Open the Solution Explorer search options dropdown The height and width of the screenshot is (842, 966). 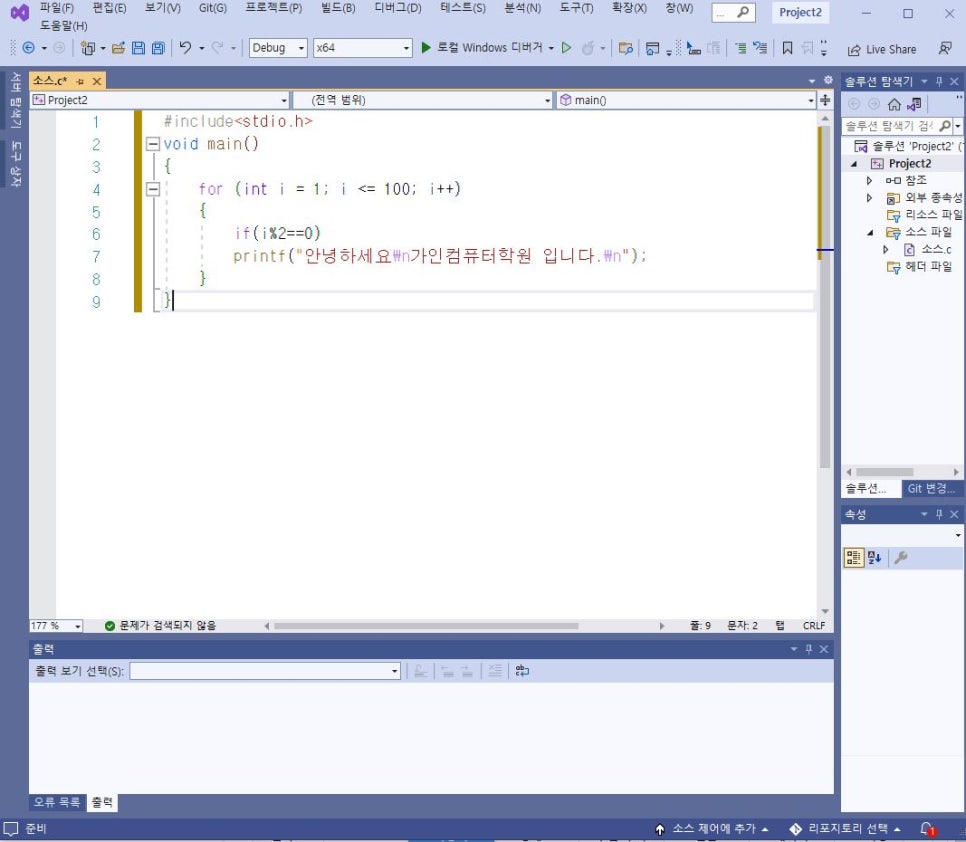[x=957, y=126]
